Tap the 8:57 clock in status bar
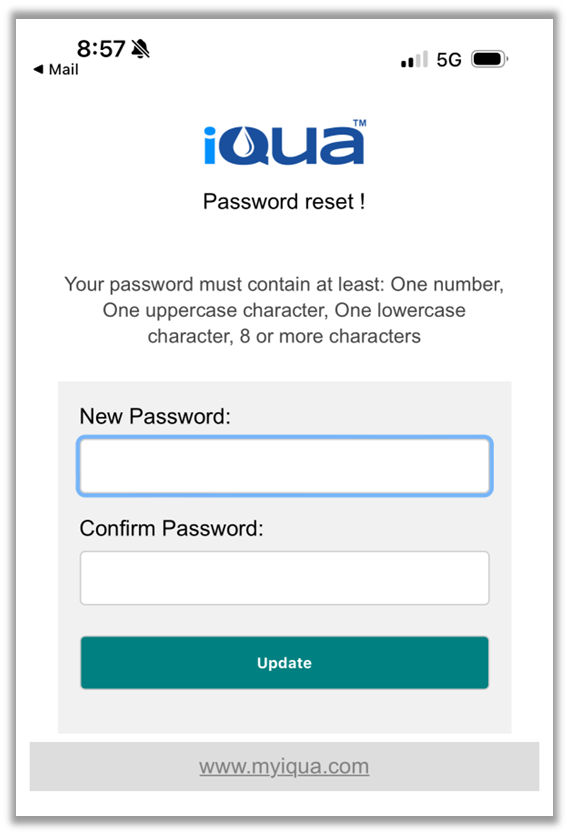 coord(101,49)
